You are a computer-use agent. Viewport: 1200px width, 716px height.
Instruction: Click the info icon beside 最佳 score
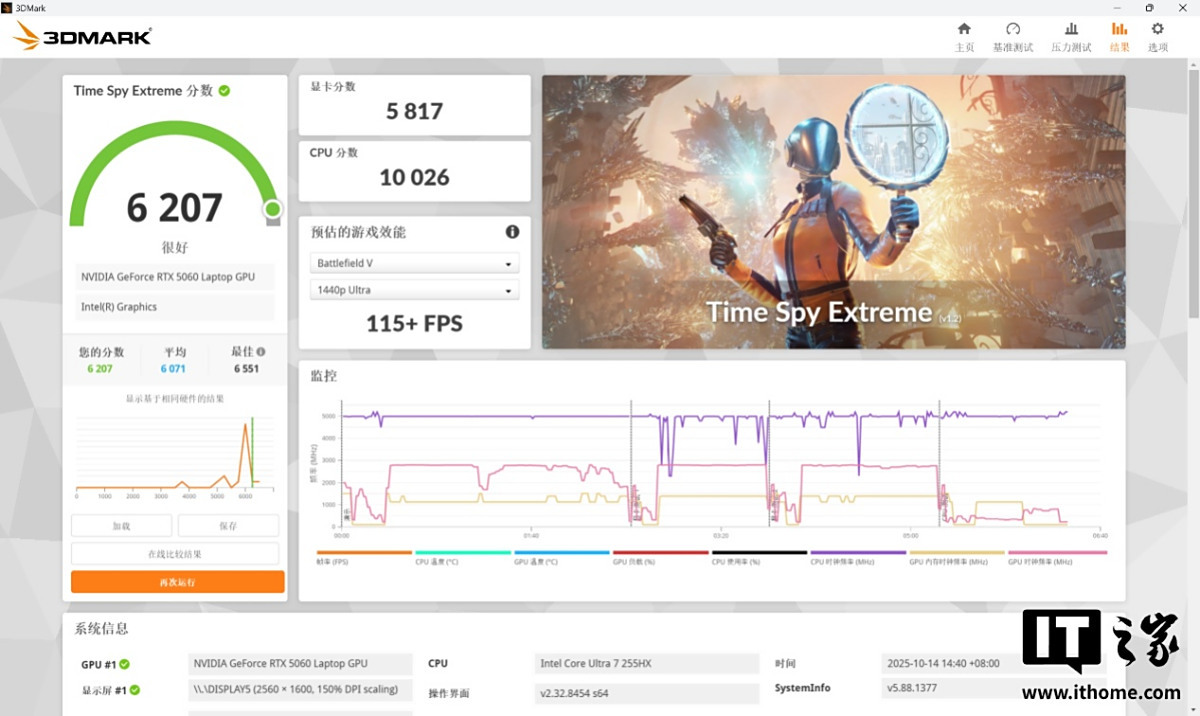tap(261, 352)
